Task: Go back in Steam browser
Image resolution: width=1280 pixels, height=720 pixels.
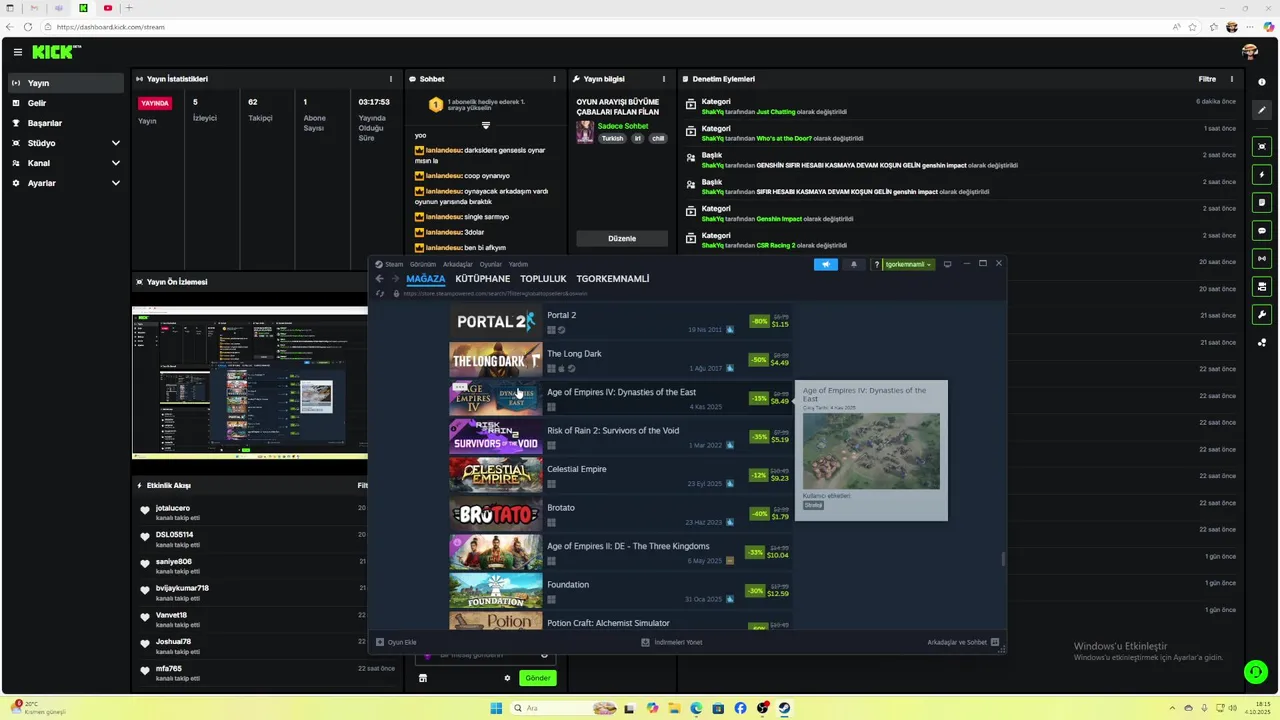Action: point(380,279)
